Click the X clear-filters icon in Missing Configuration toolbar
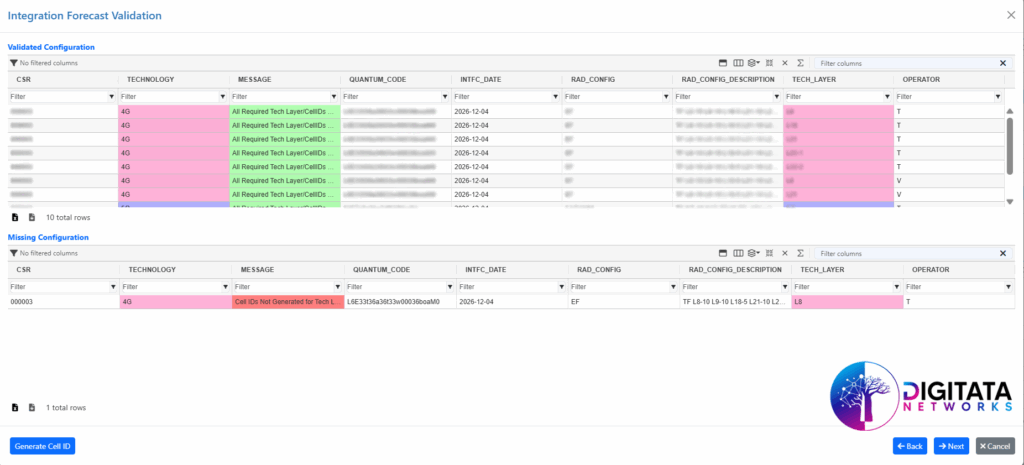Screen dimensions: 1024x465 tap(785, 253)
